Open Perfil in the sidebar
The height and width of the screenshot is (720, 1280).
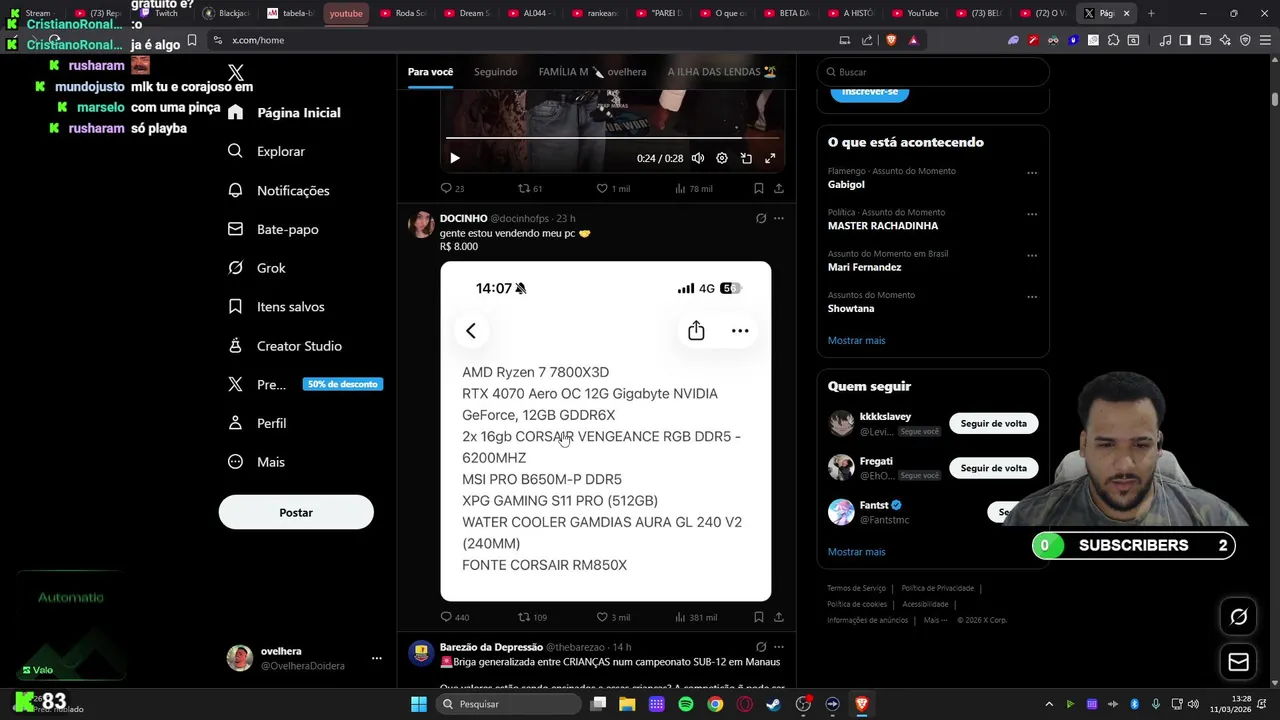(x=257, y=423)
